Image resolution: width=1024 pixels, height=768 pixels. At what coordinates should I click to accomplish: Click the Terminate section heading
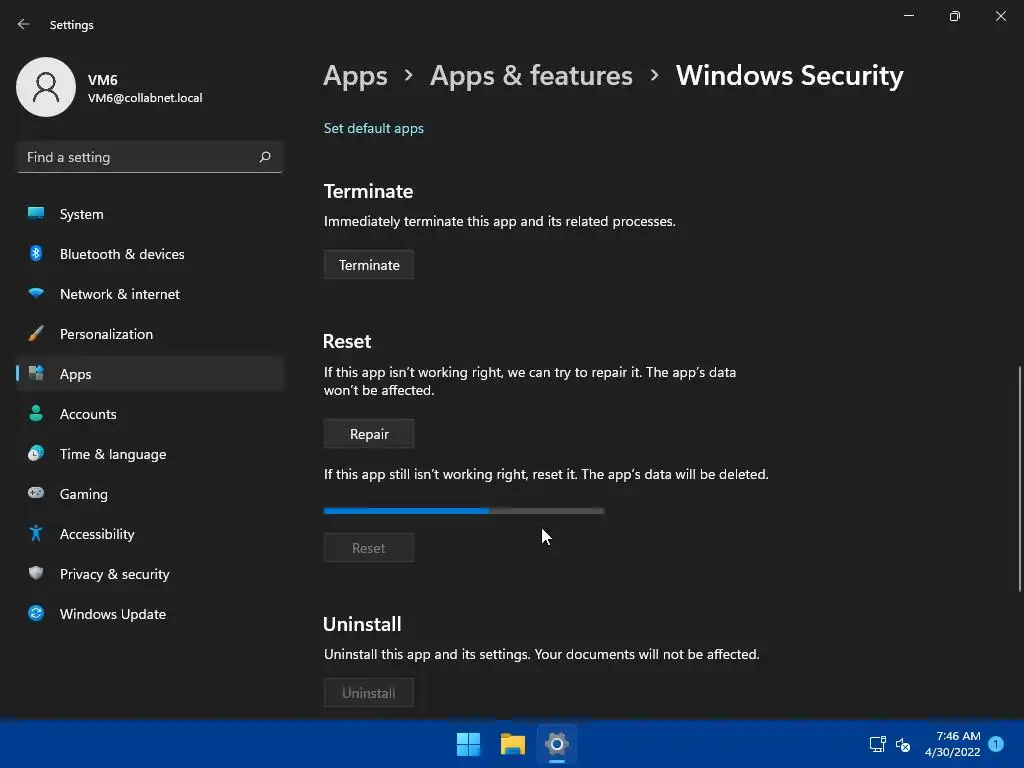[368, 191]
